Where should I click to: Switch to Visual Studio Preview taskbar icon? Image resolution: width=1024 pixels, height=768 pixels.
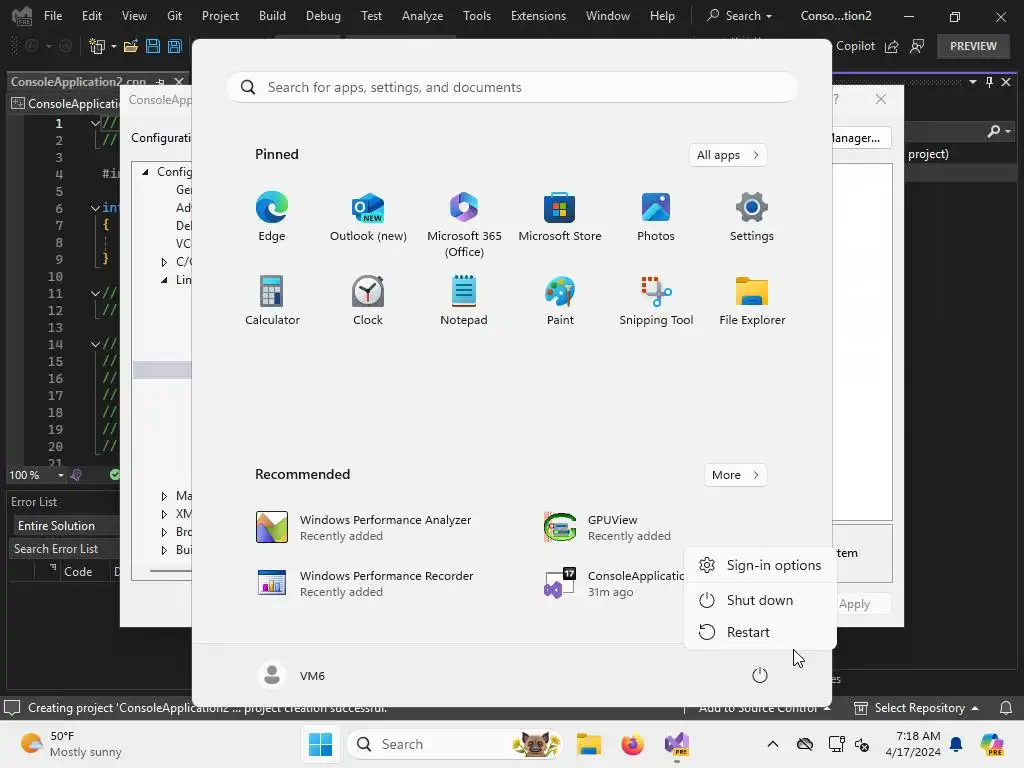tap(677, 745)
